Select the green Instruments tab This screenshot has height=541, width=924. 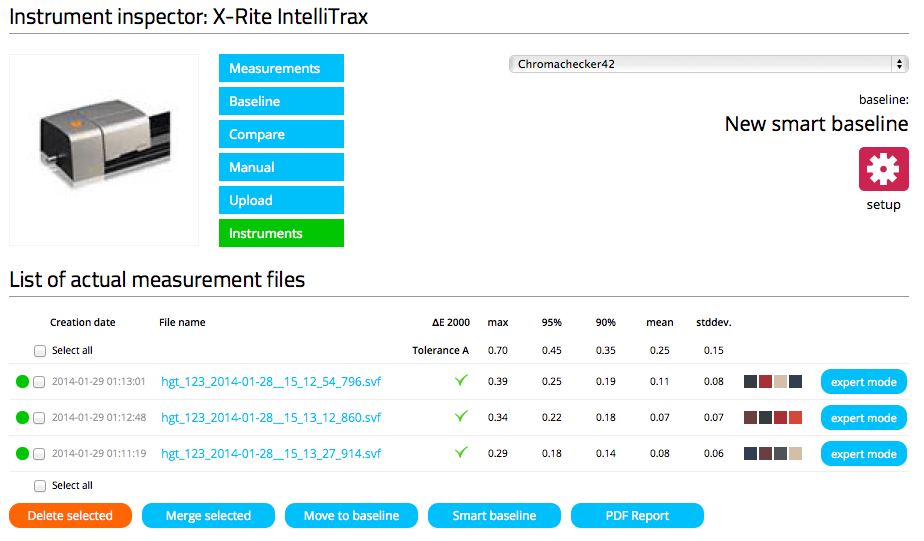(x=281, y=233)
